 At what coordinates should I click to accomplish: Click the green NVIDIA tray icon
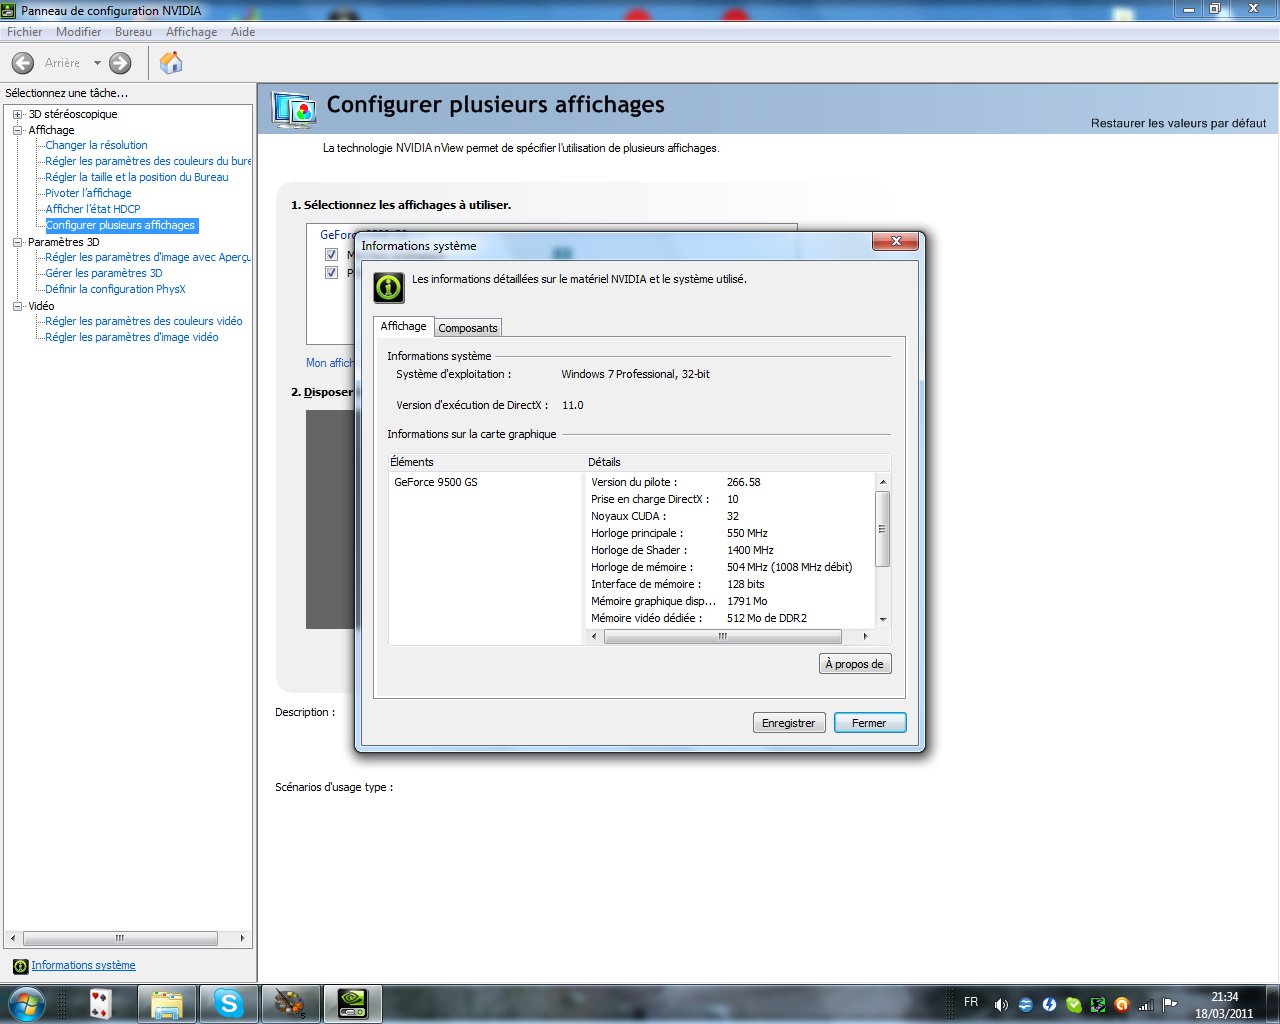point(1097,1004)
